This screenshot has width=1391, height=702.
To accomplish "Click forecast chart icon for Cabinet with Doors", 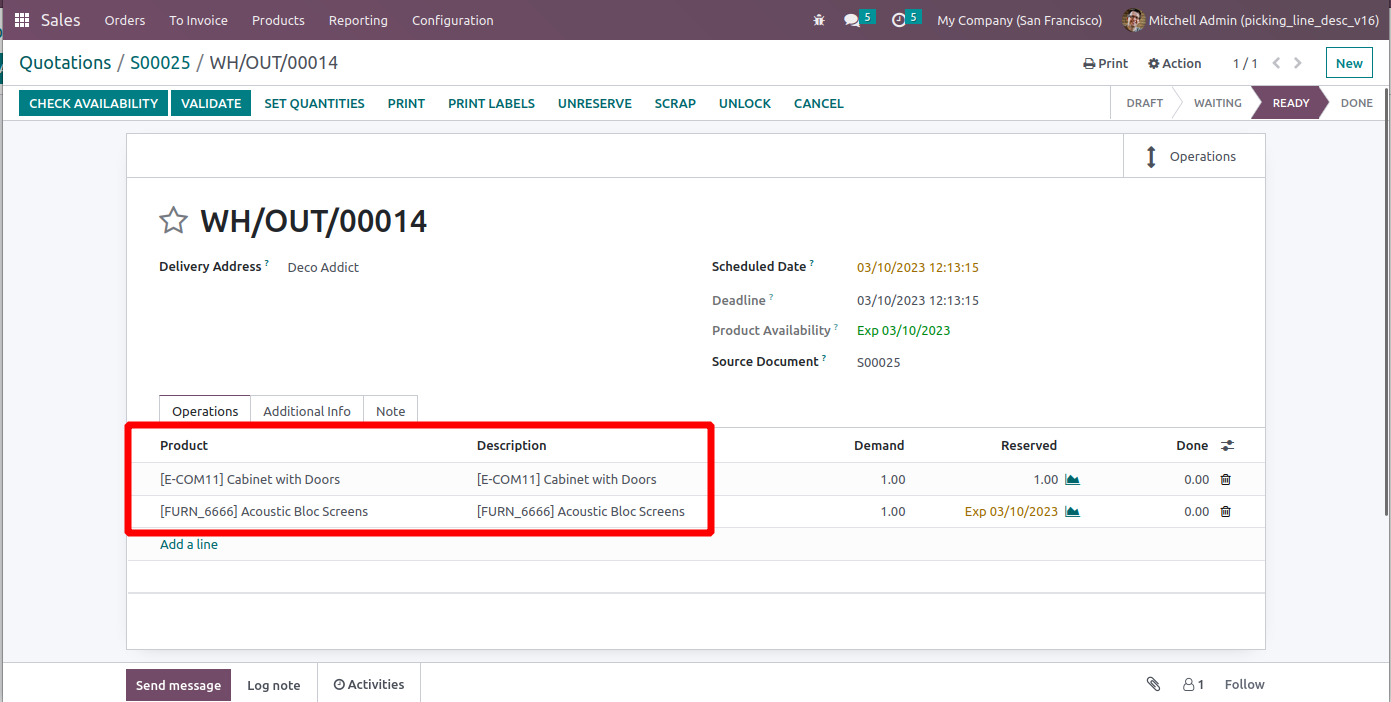I will [x=1072, y=480].
